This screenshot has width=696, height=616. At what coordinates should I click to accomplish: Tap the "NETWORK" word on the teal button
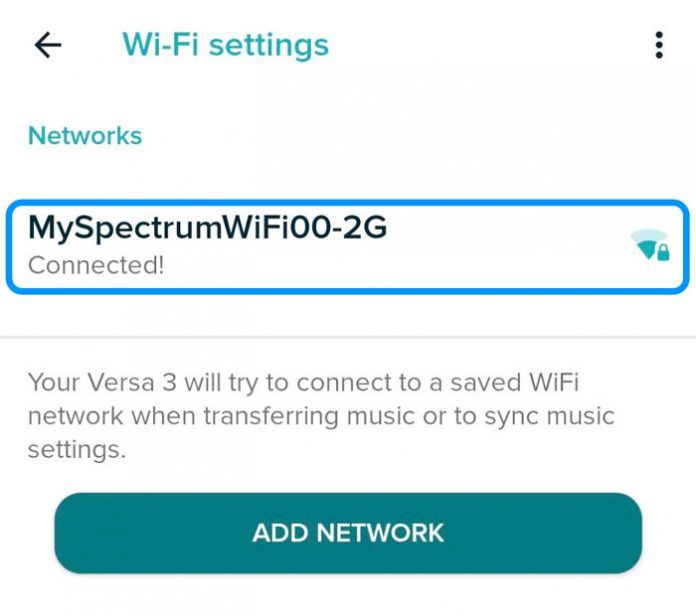383,532
